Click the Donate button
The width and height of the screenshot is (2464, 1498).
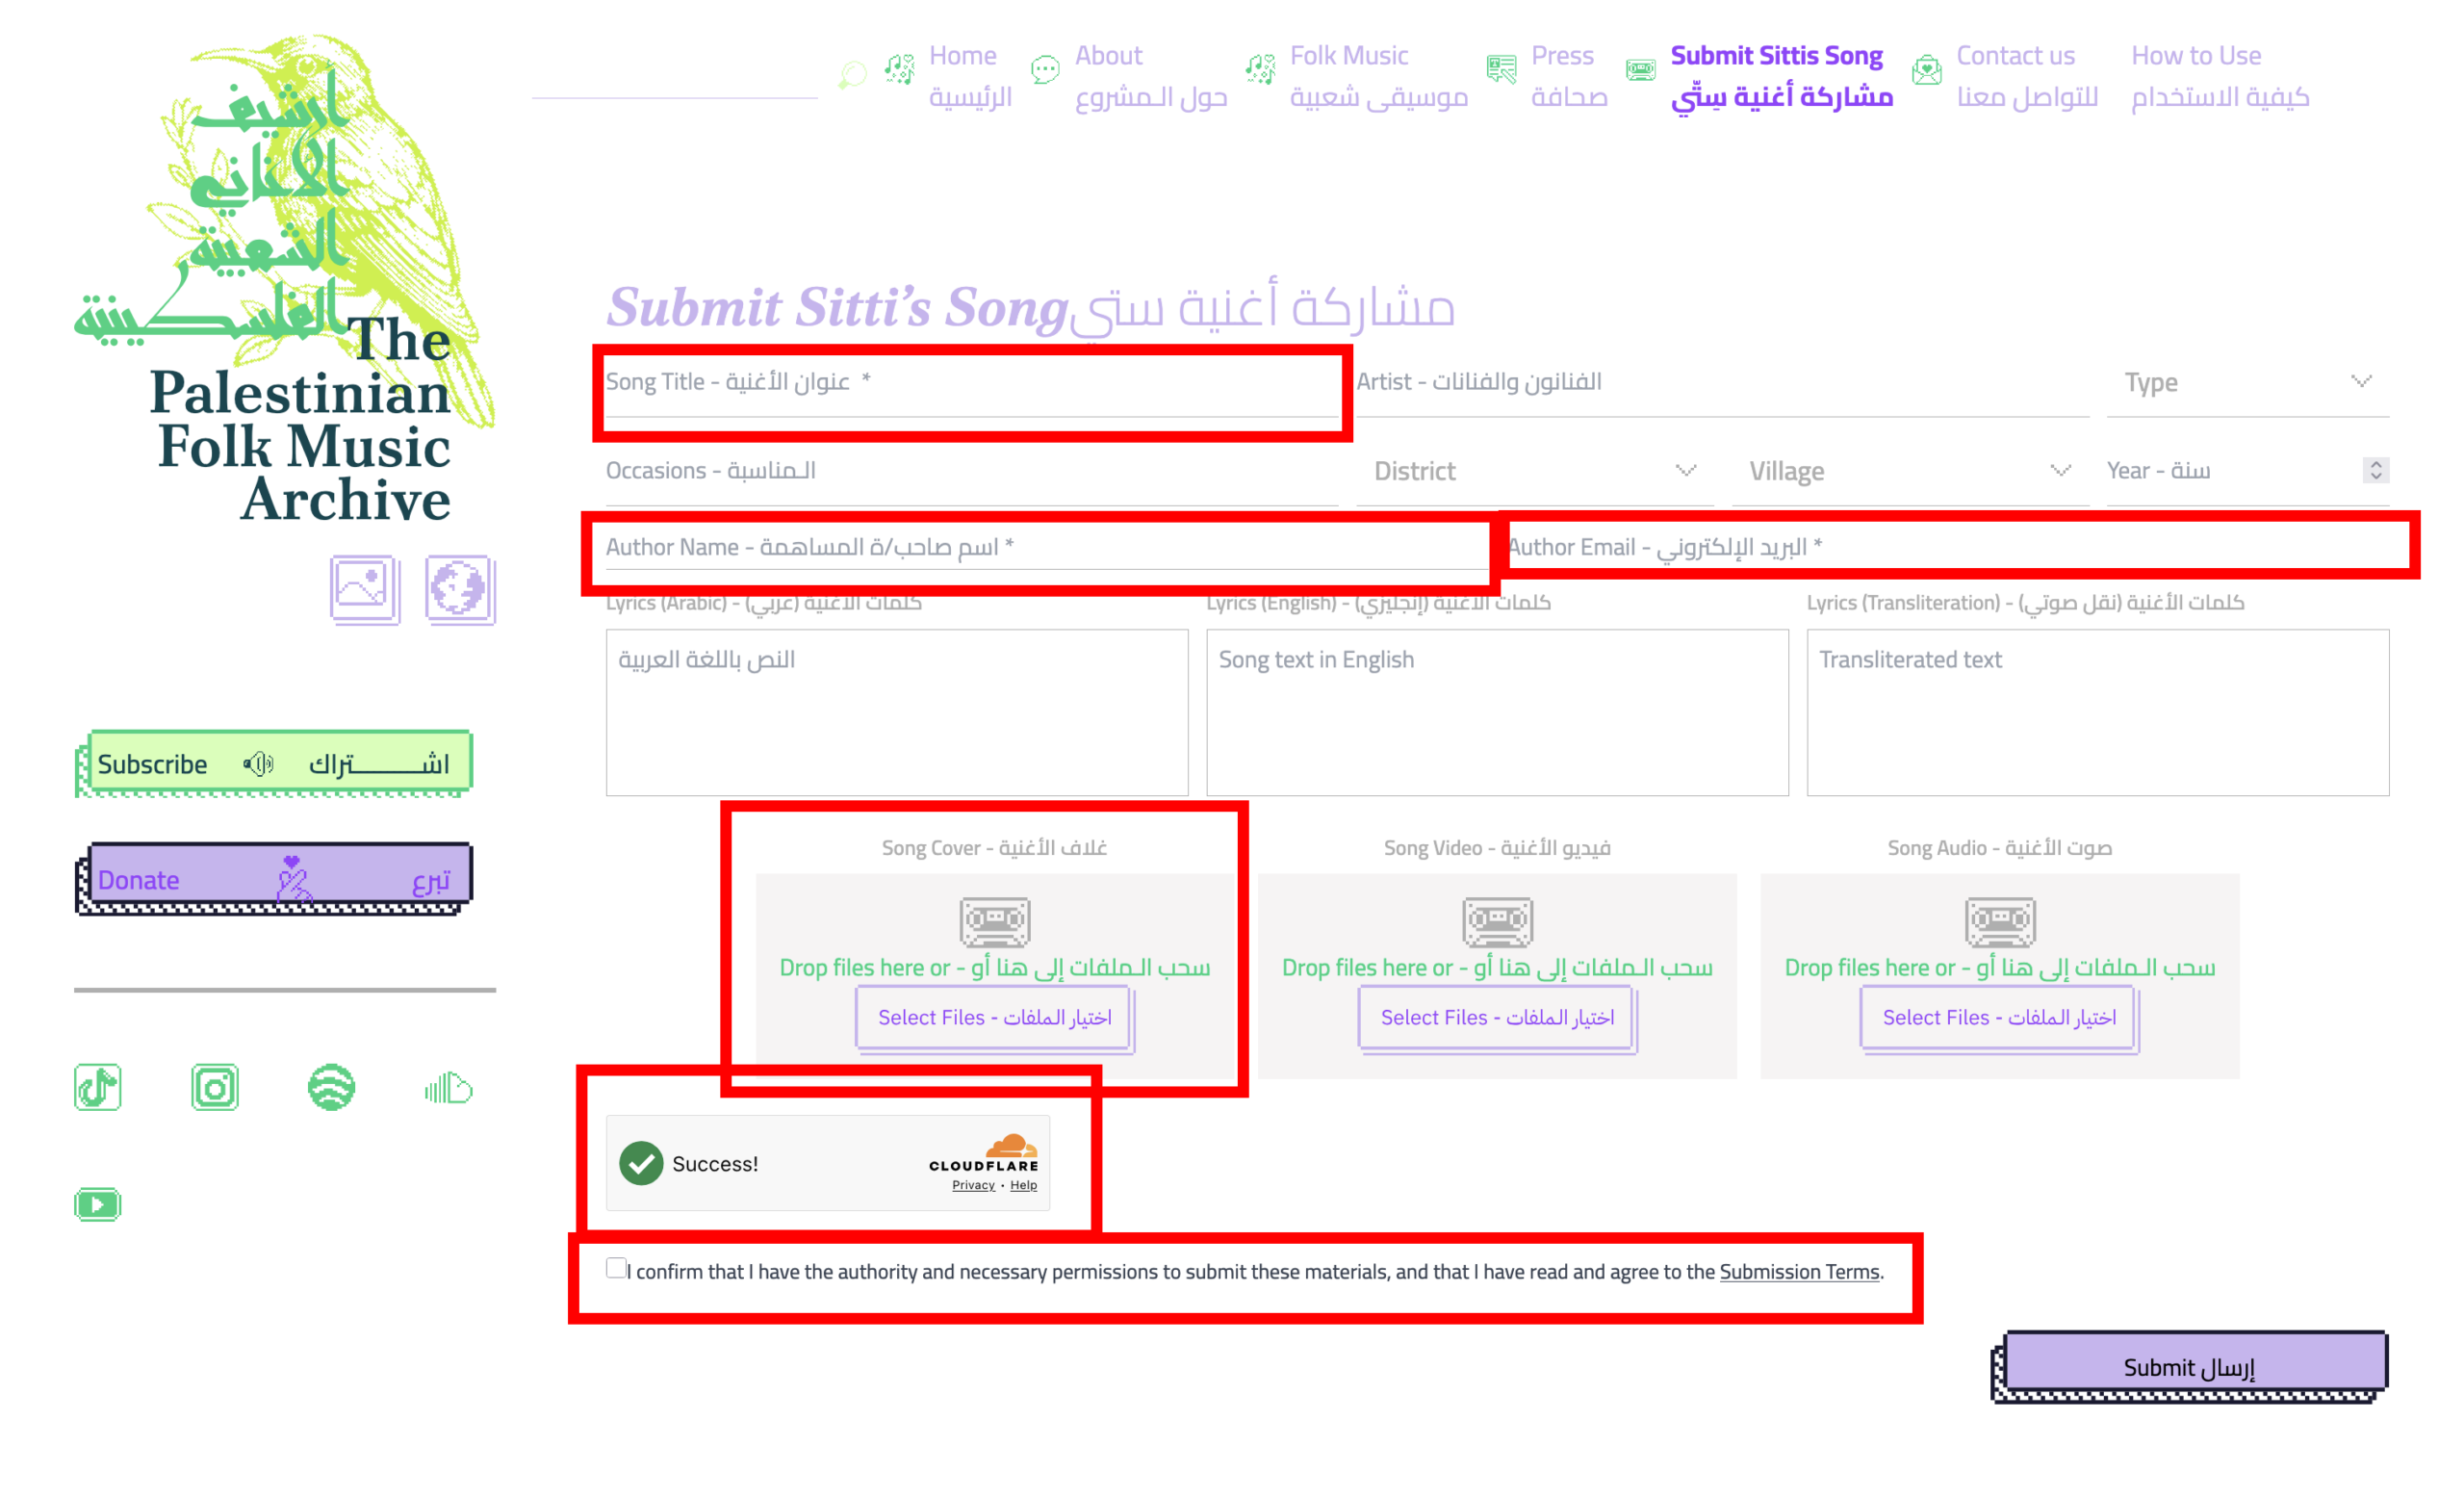tap(273, 879)
